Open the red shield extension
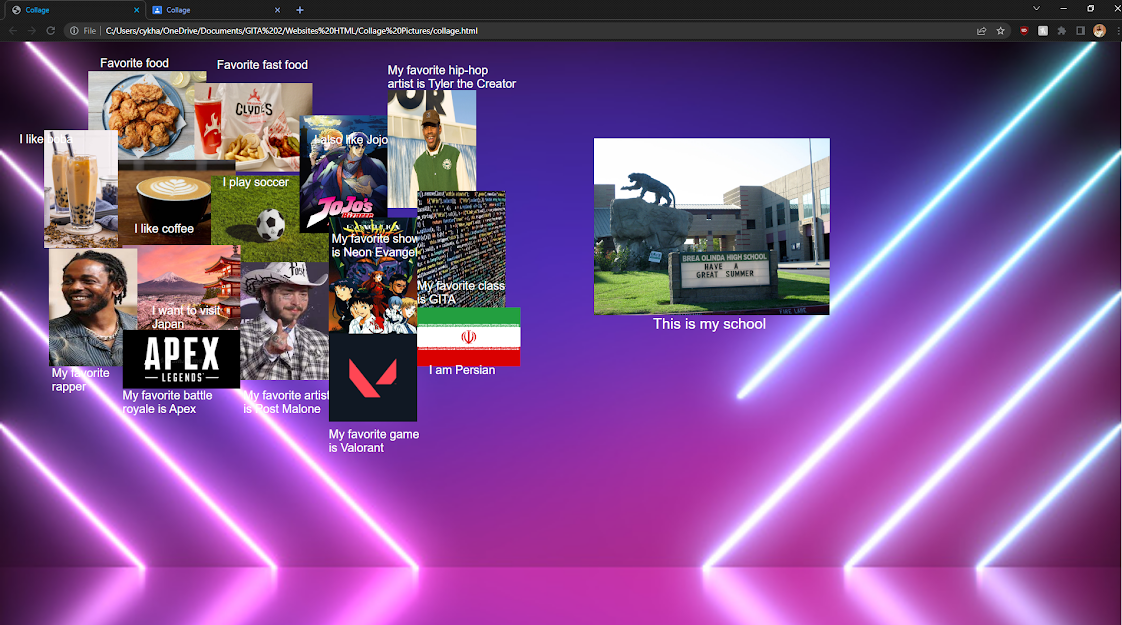 [1024, 31]
